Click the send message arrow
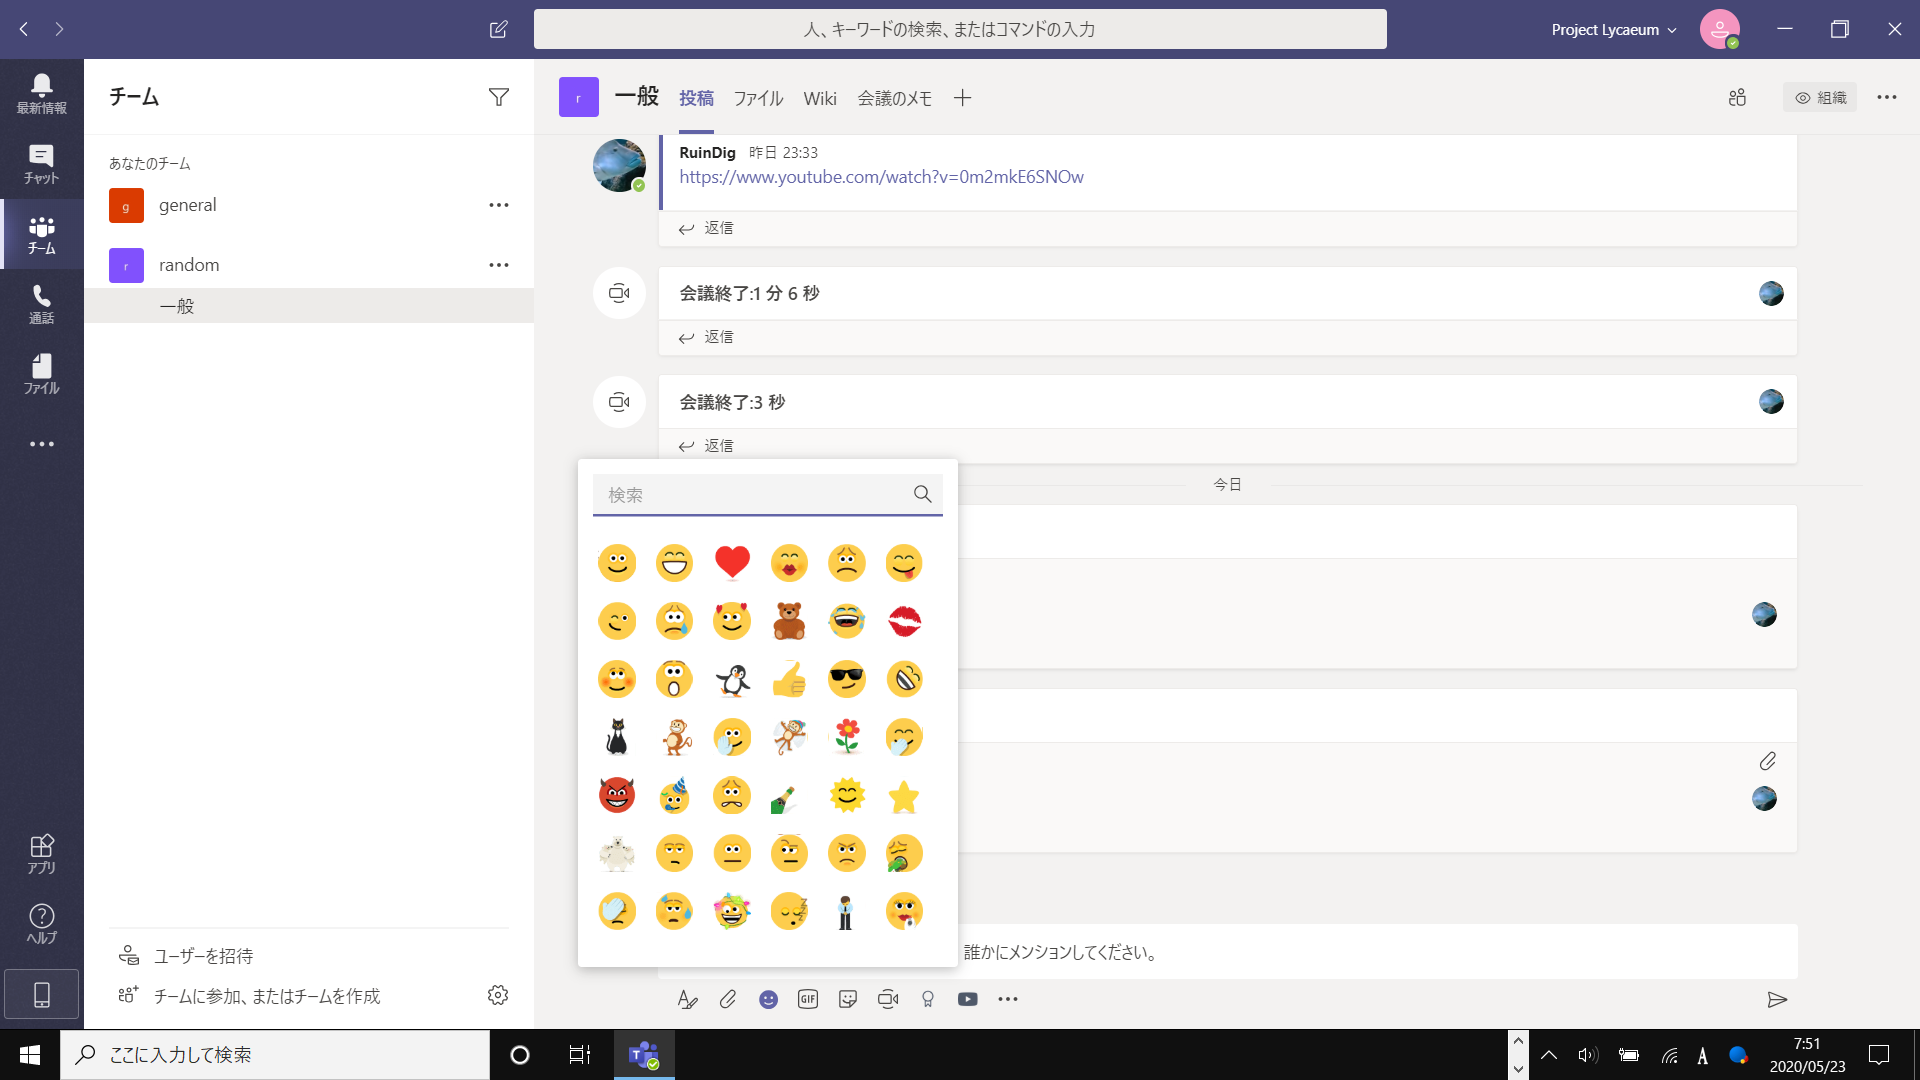Screen dimensions: 1920x1080 coord(1777,999)
